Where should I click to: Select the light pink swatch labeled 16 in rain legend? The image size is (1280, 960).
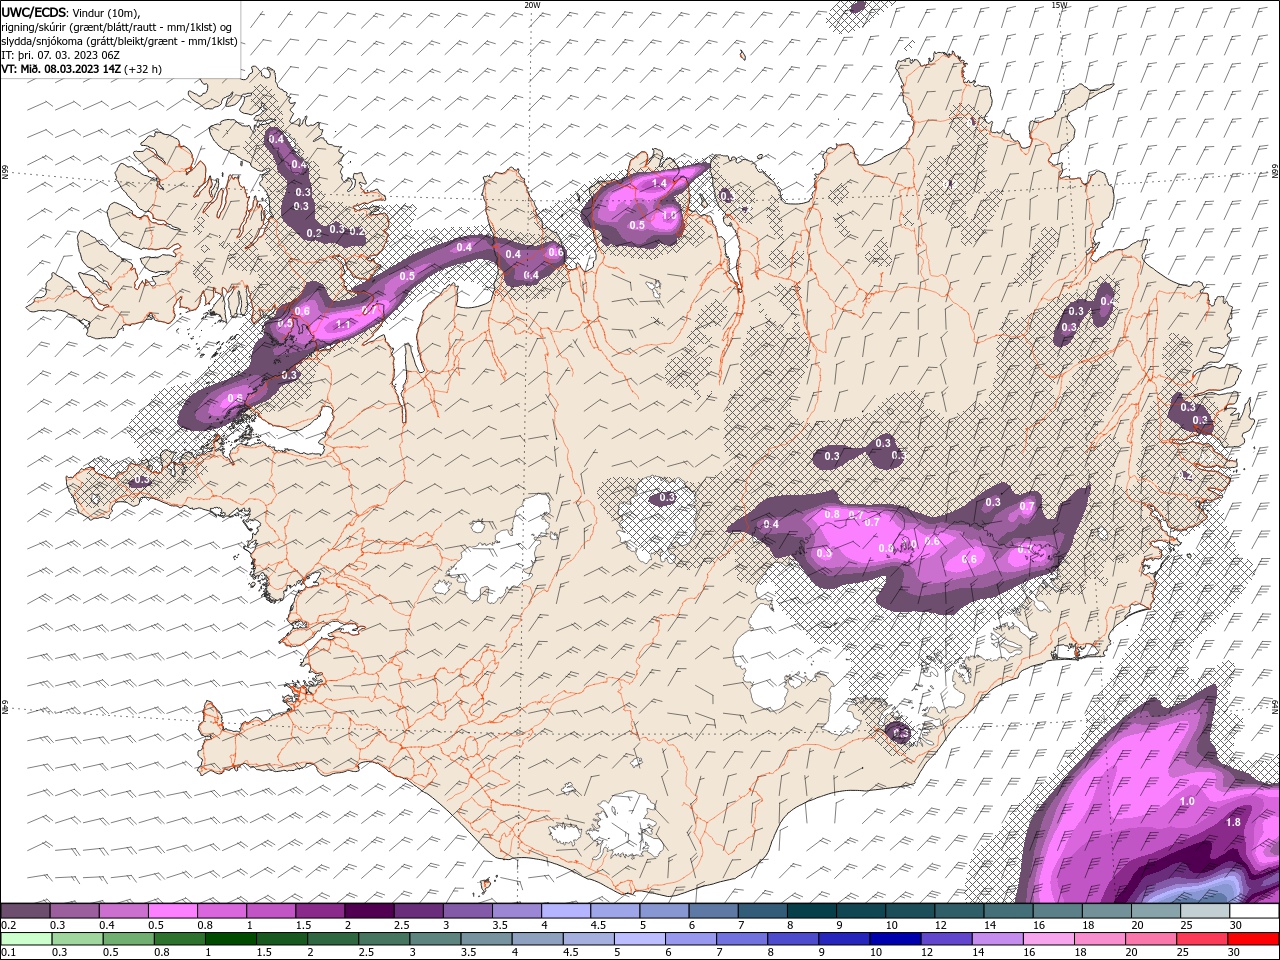click(x=1047, y=939)
